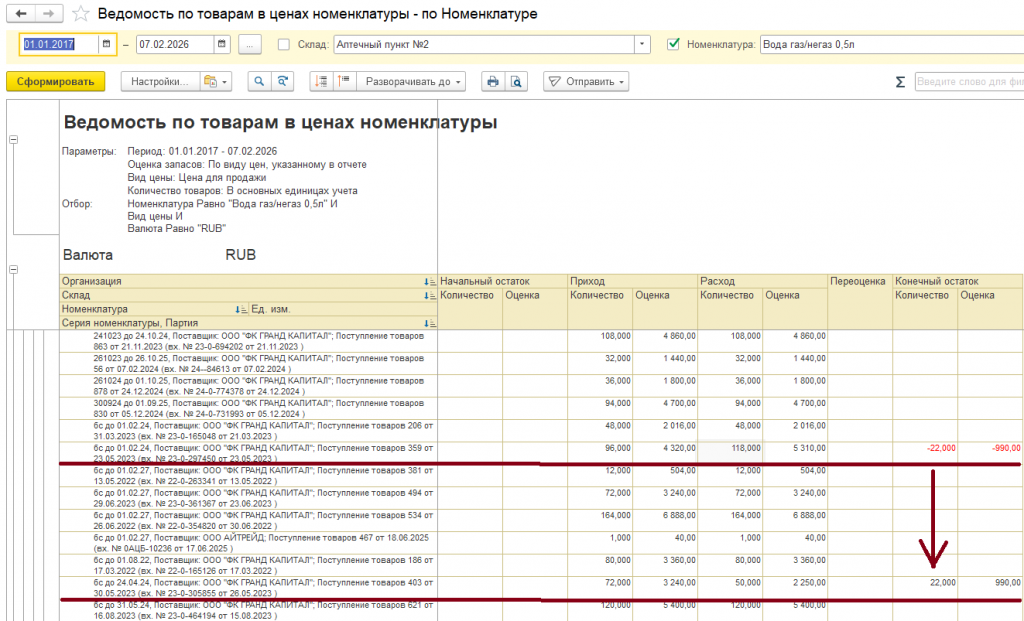The height and width of the screenshot is (621, 1024).
Task: Open calendar for the end date field
Action: (221, 45)
